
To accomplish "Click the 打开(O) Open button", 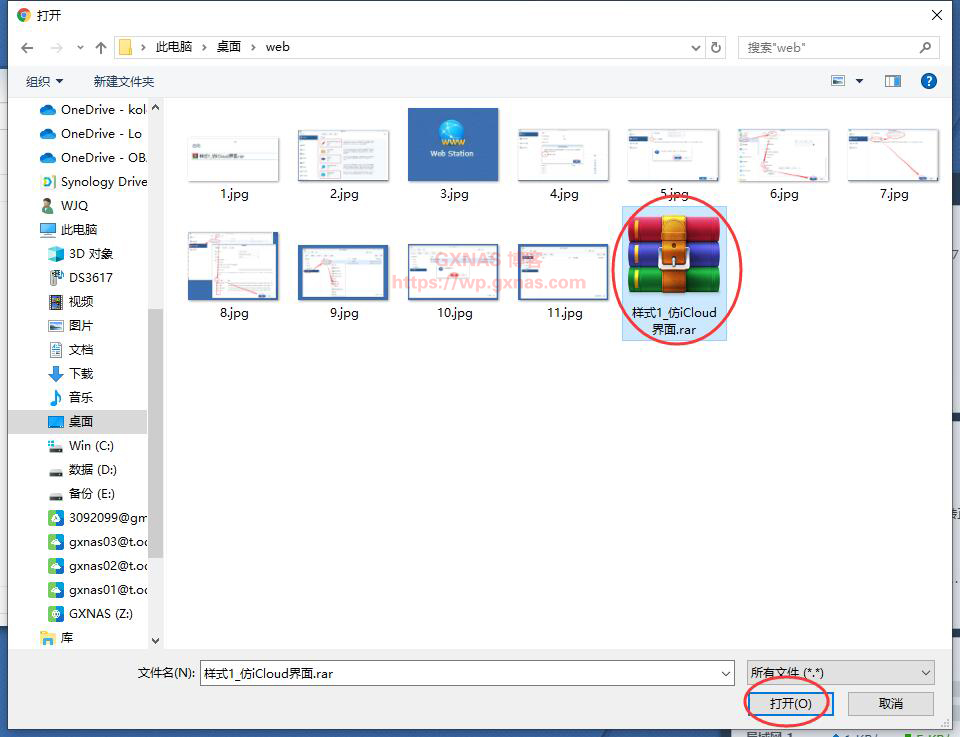I will 788,703.
